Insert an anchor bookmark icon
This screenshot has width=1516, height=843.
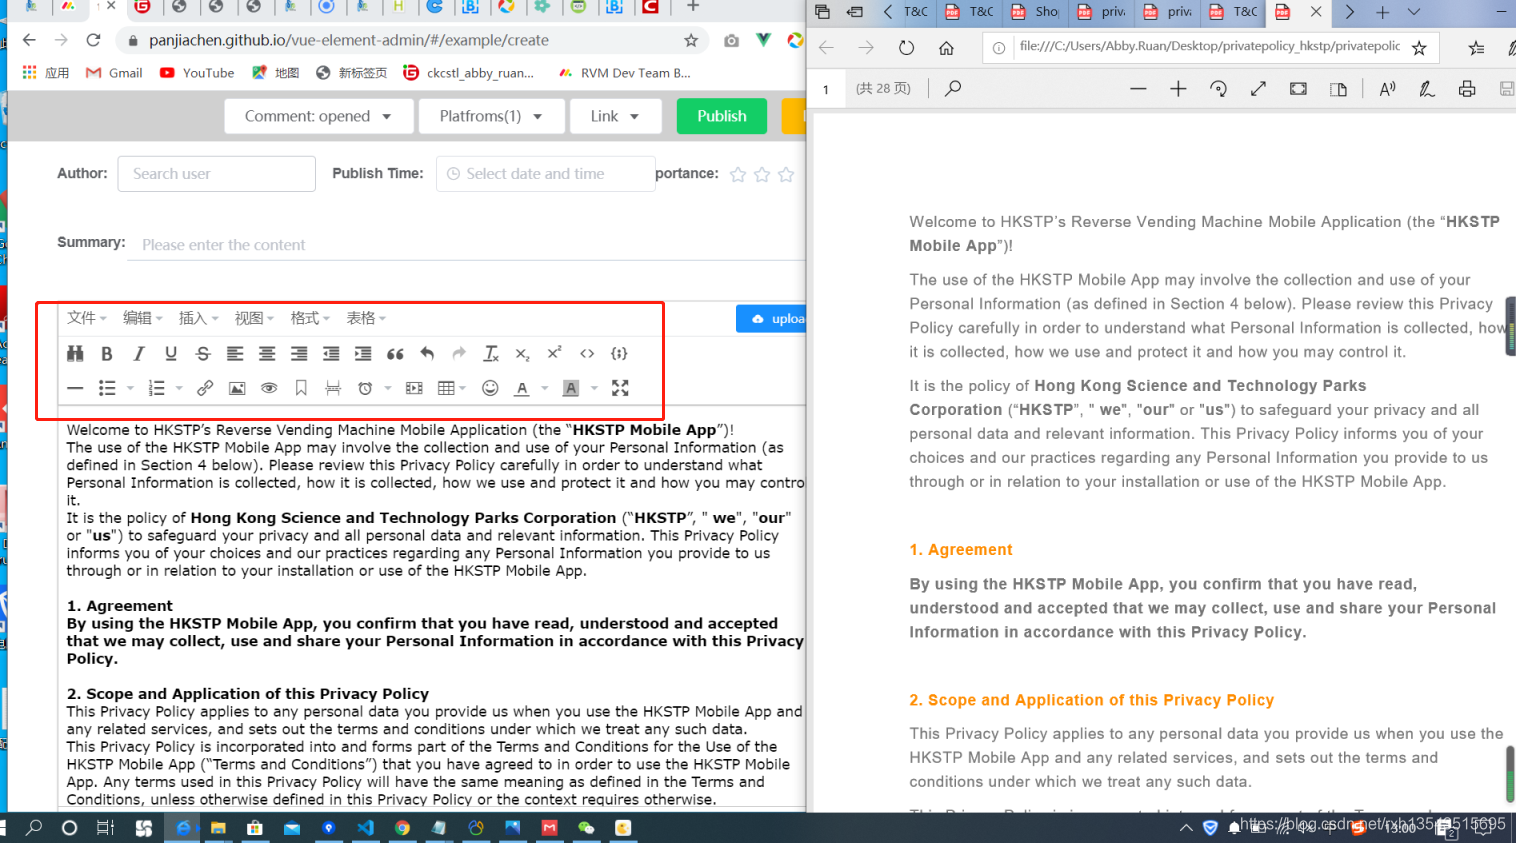pyautogui.click(x=301, y=388)
